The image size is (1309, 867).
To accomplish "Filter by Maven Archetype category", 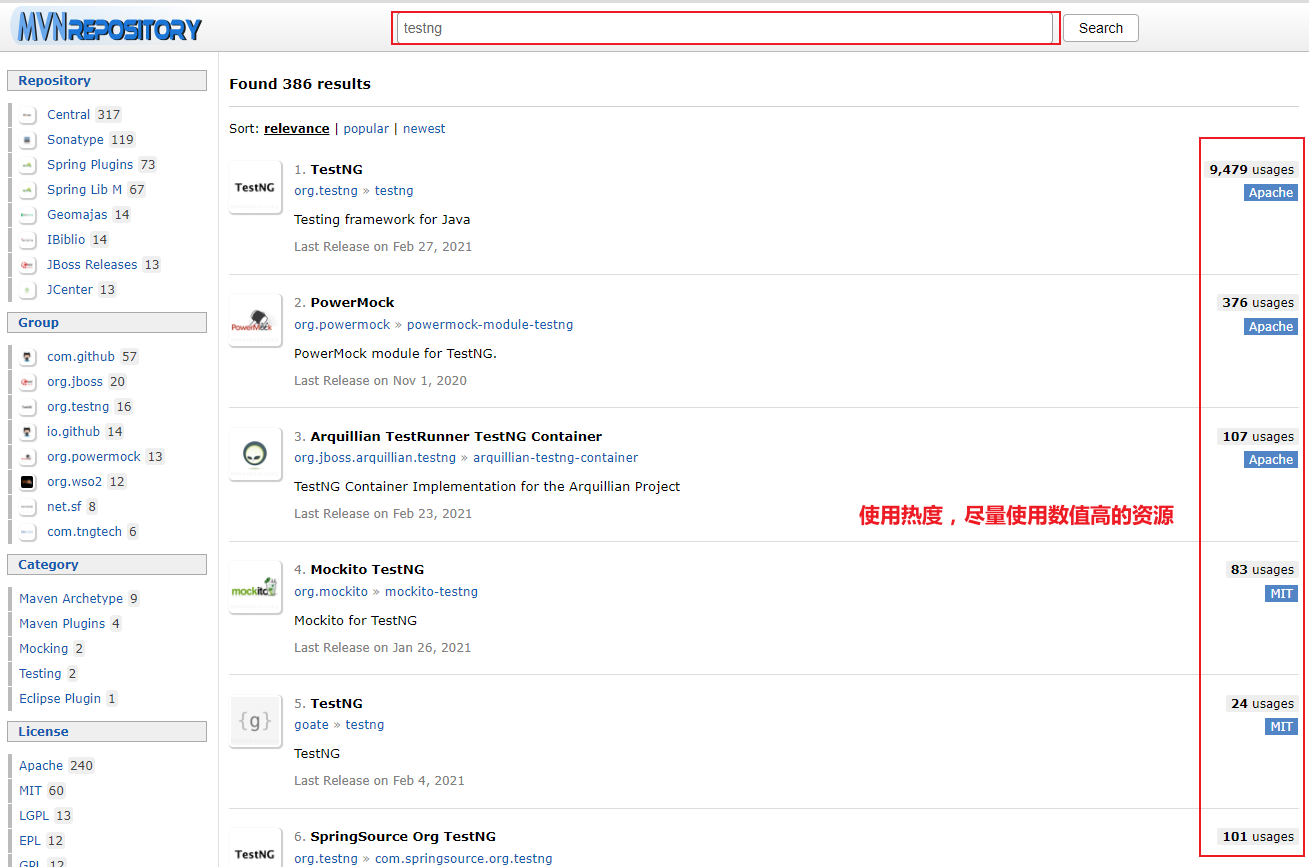I will (71, 599).
